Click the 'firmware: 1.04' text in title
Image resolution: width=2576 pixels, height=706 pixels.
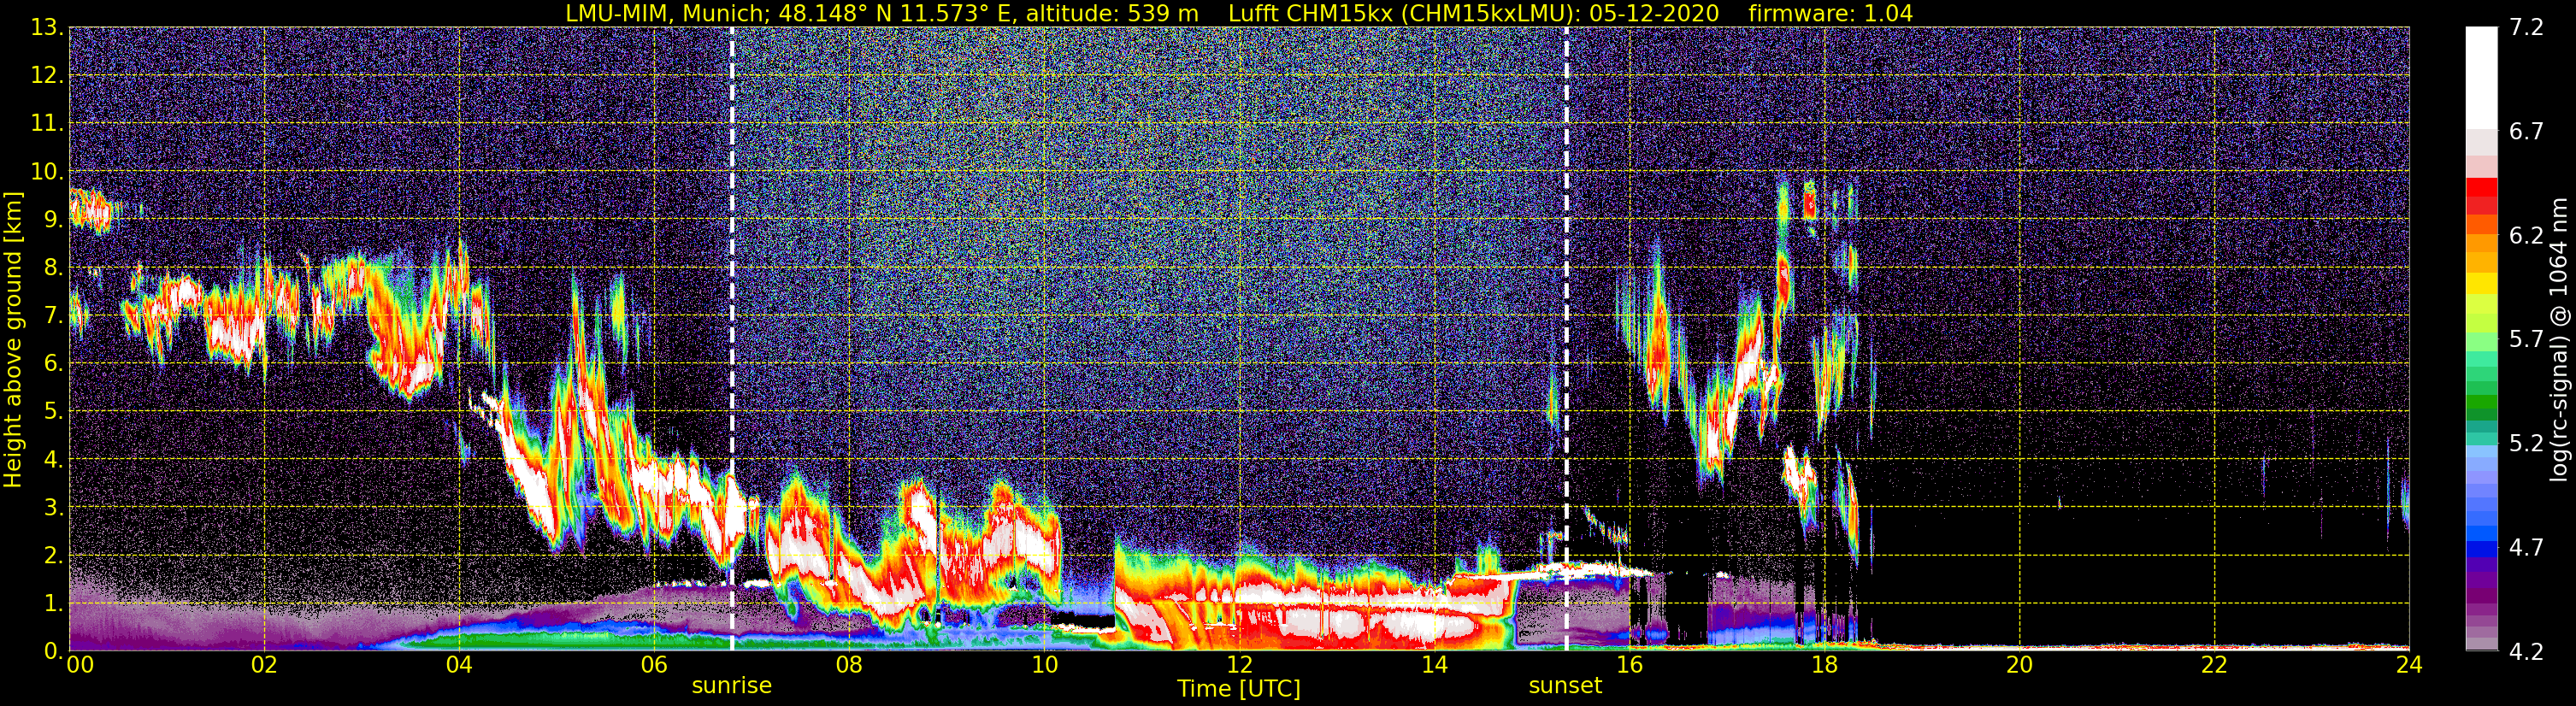pyautogui.click(x=1830, y=13)
